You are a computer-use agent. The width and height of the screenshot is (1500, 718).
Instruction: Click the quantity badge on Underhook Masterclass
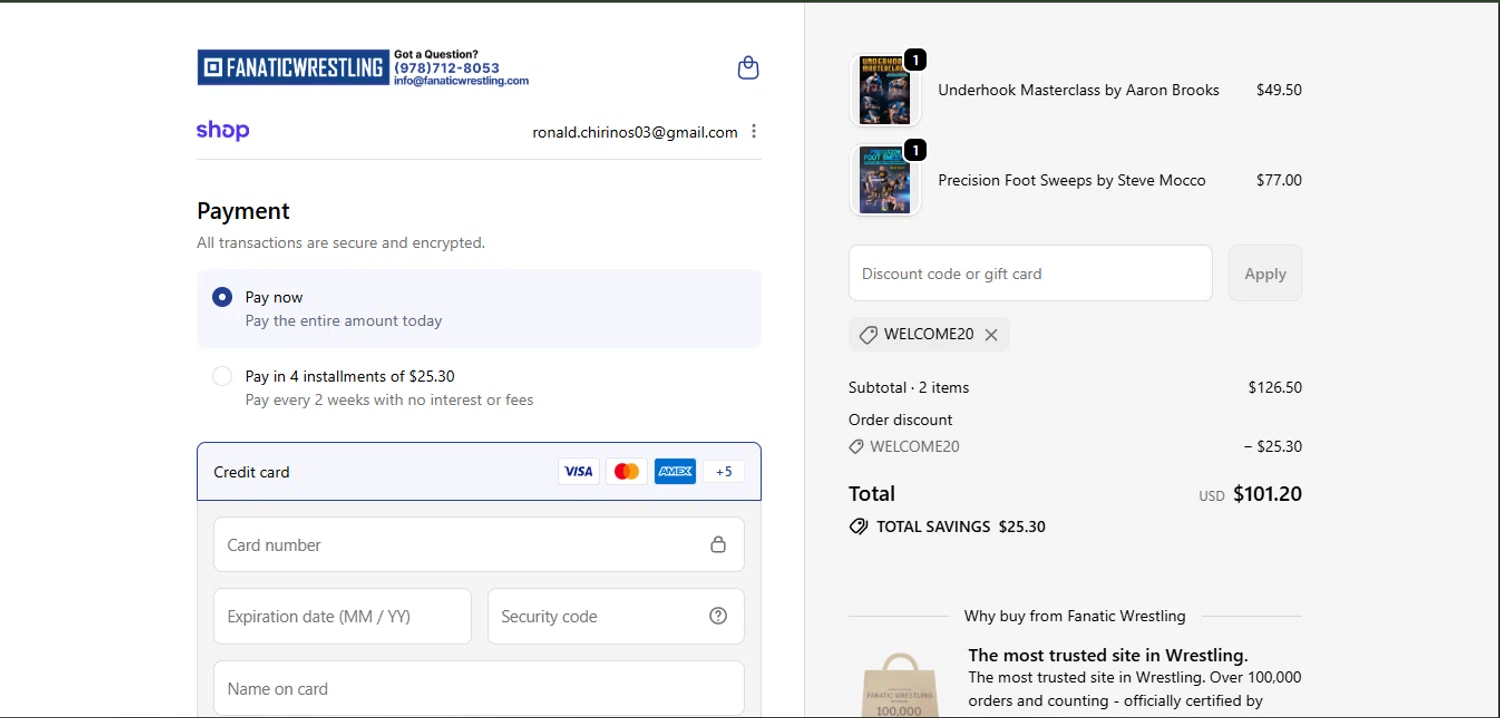(915, 59)
